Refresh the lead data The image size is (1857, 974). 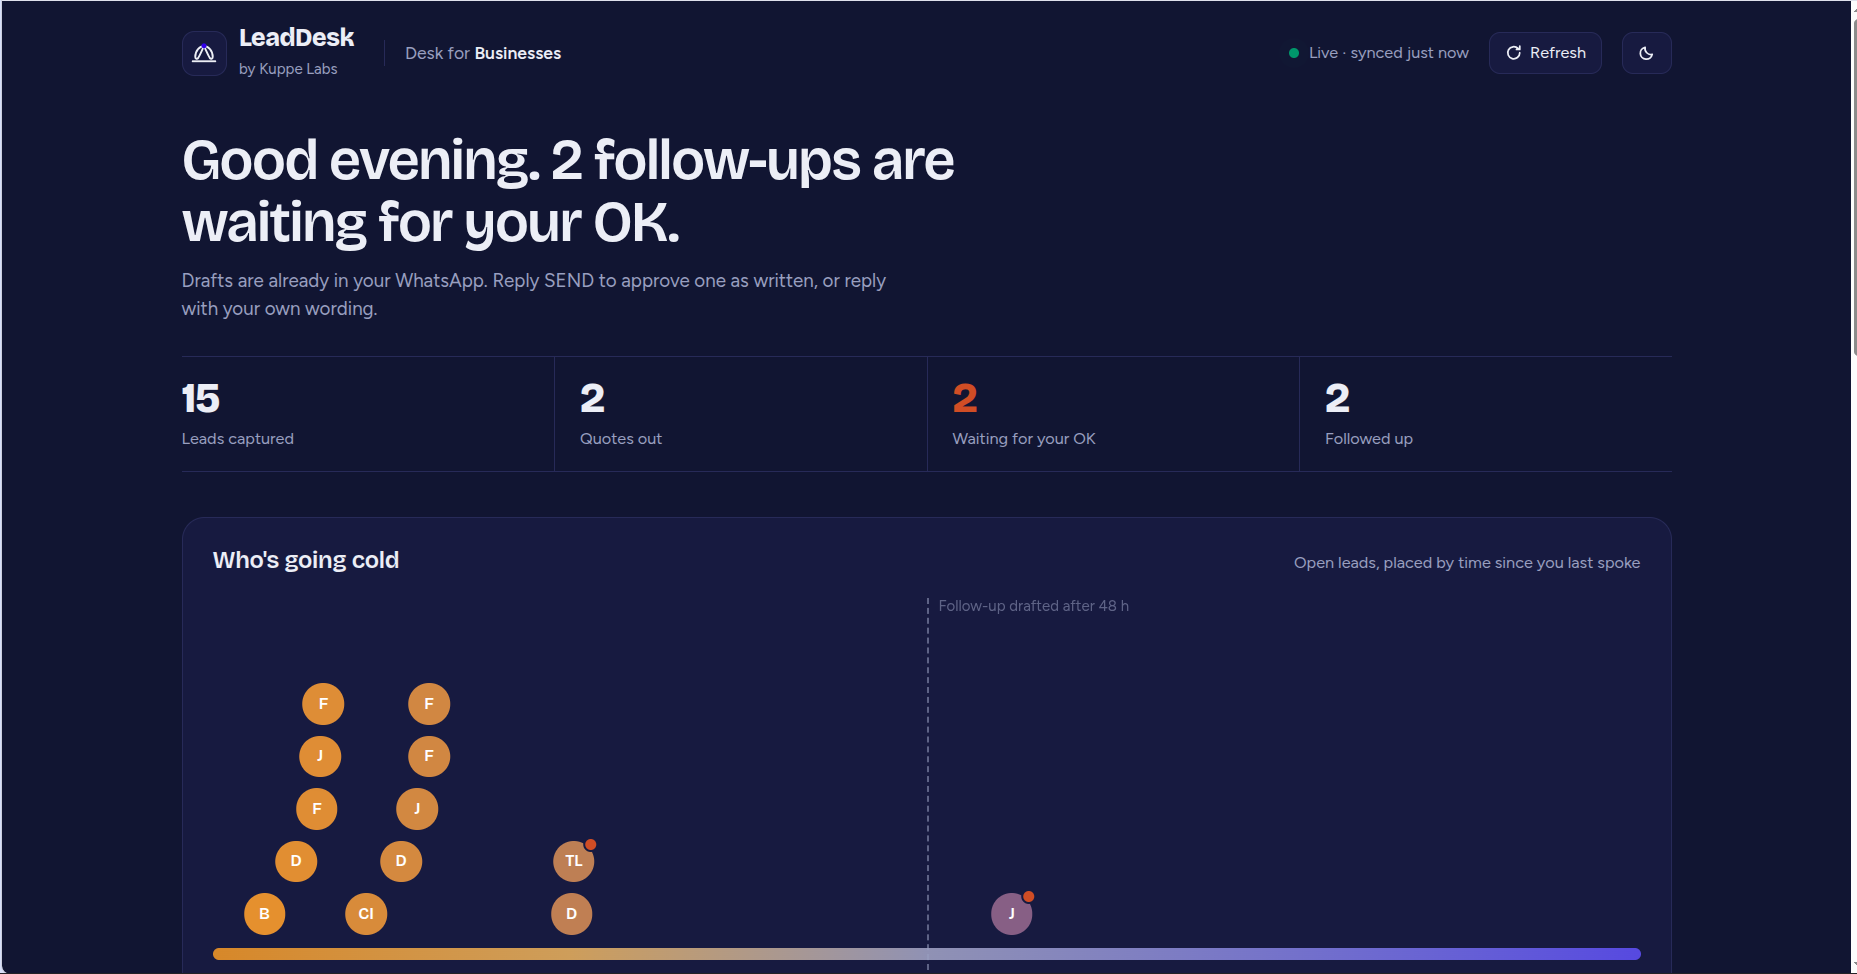coord(1545,53)
